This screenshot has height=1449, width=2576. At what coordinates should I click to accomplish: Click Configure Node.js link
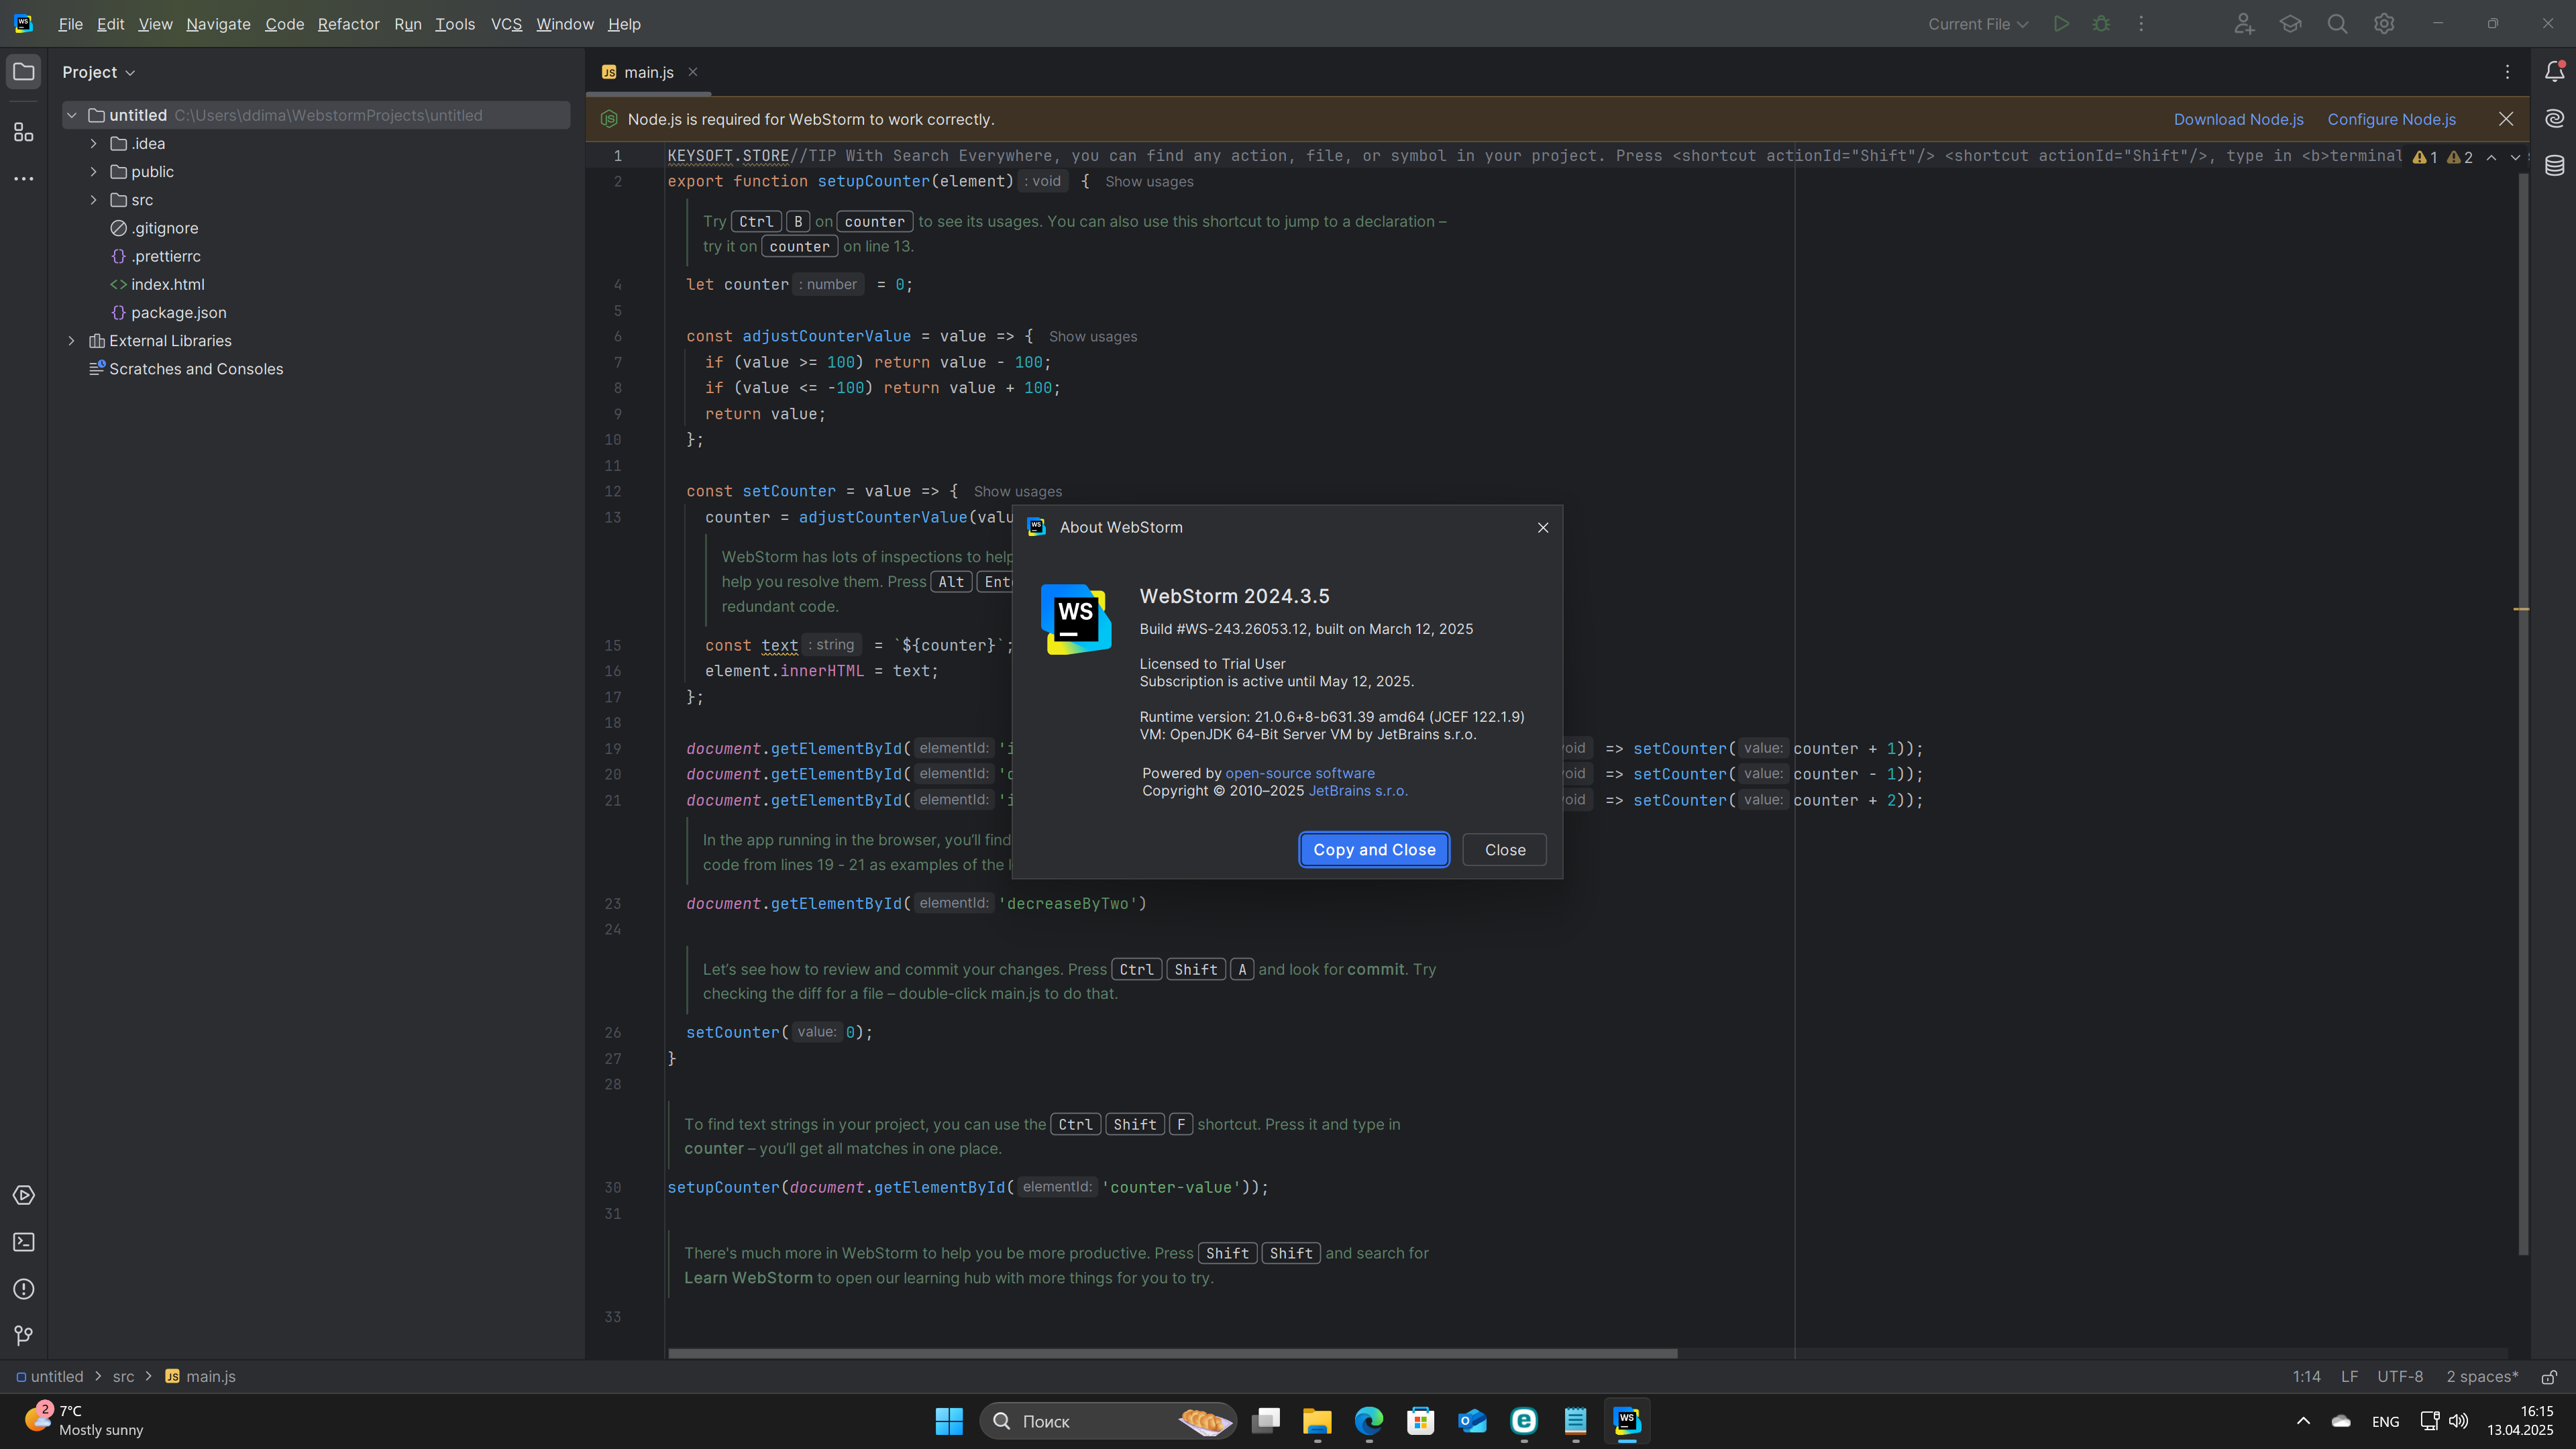pyautogui.click(x=2391, y=119)
